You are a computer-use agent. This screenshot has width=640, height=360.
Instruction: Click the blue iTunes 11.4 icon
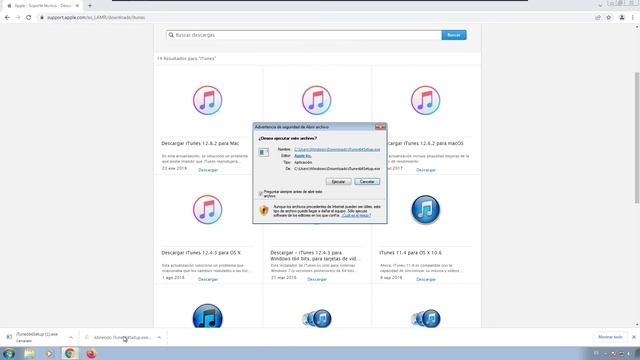pyautogui.click(x=425, y=209)
